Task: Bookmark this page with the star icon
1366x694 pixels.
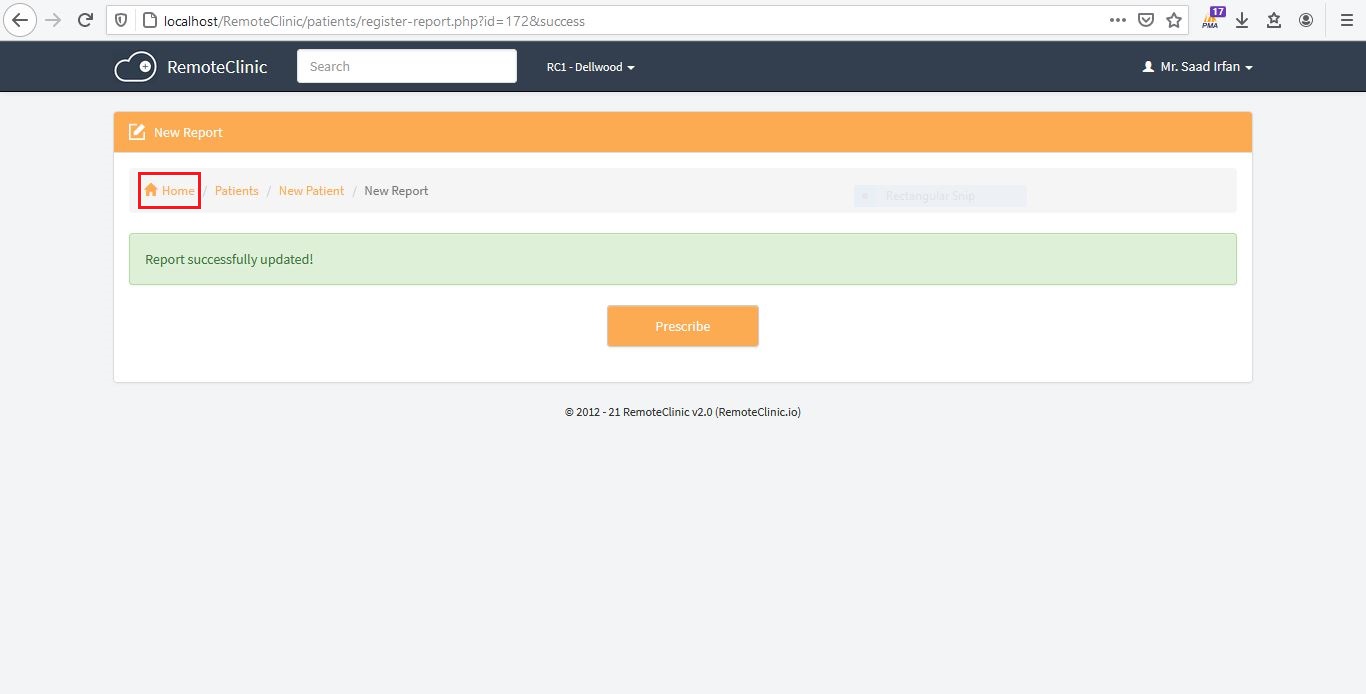Action: pyautogui.click(x=1174, y=20)
